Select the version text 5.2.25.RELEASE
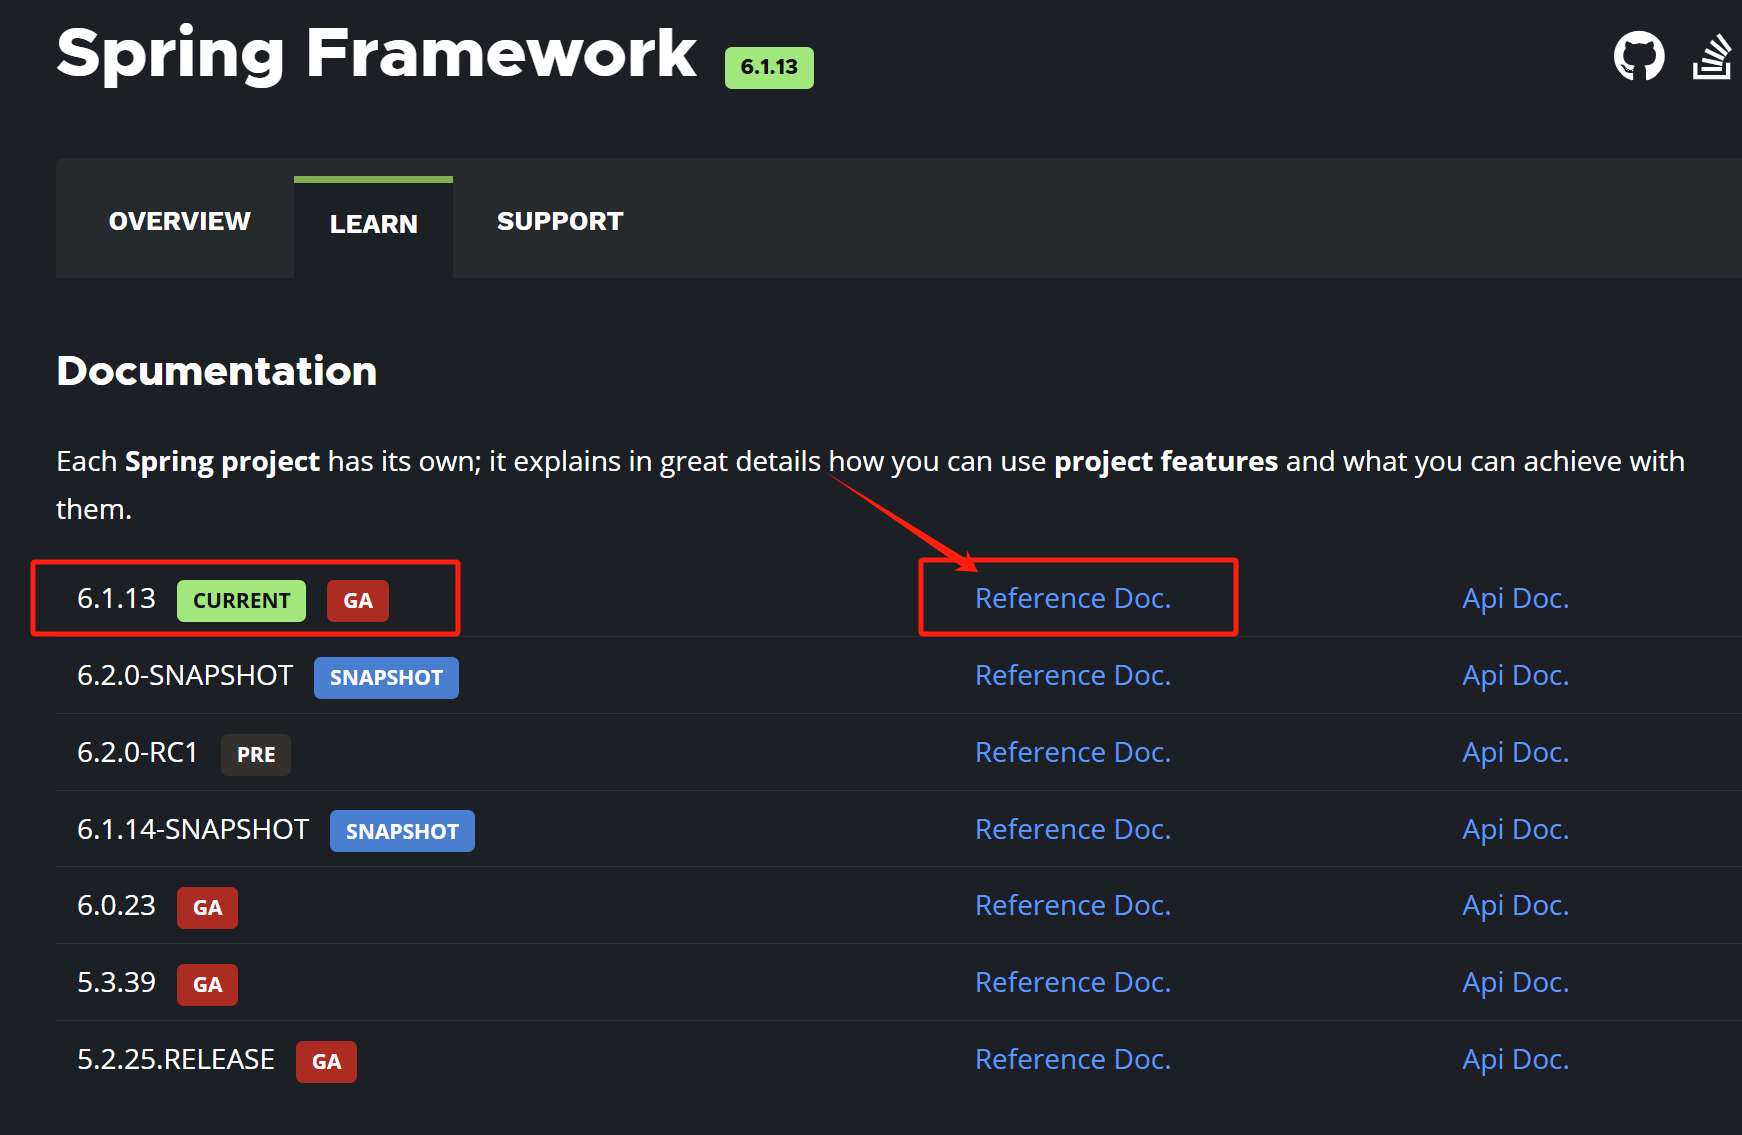The width and height of the screenshot is (1742, 1135). pyautogui.click(x=176, y=1059)
